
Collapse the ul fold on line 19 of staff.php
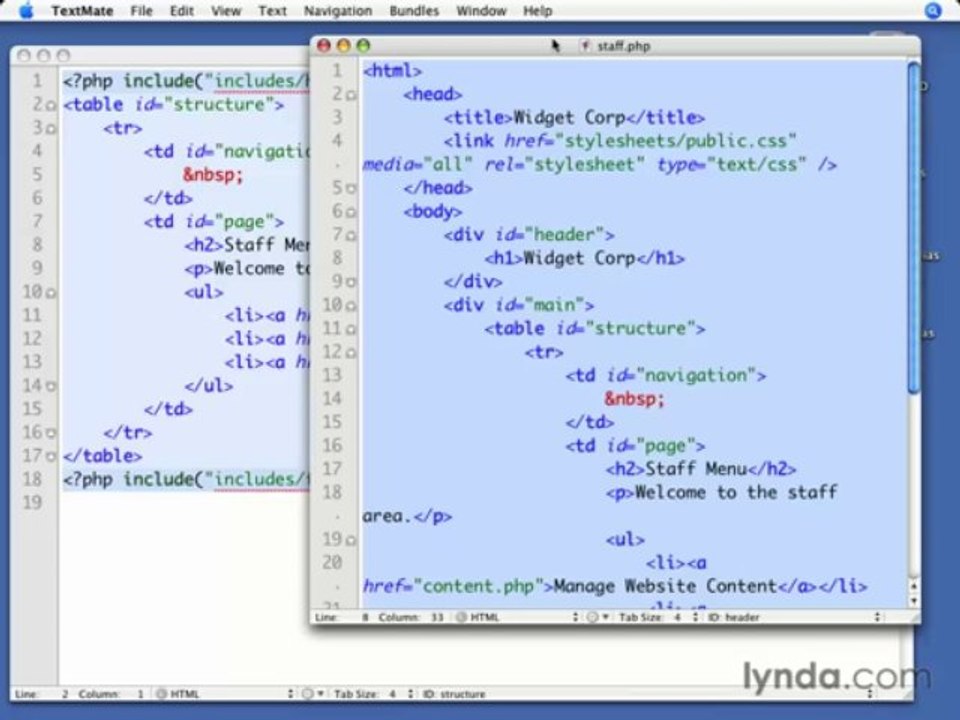click(x=351, y=540)
